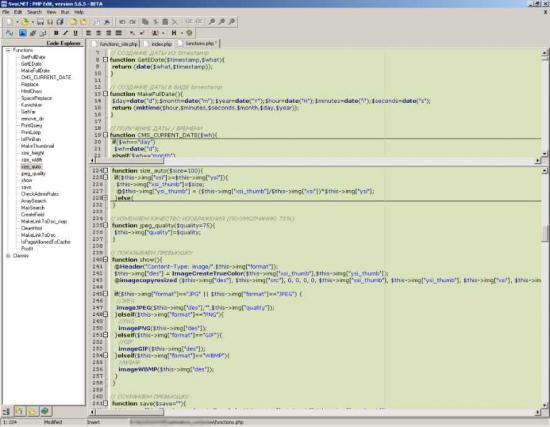Click the Modified status bar indicator
The height and width of the screenshot is (427, 550).
click(x=53, y=422)
